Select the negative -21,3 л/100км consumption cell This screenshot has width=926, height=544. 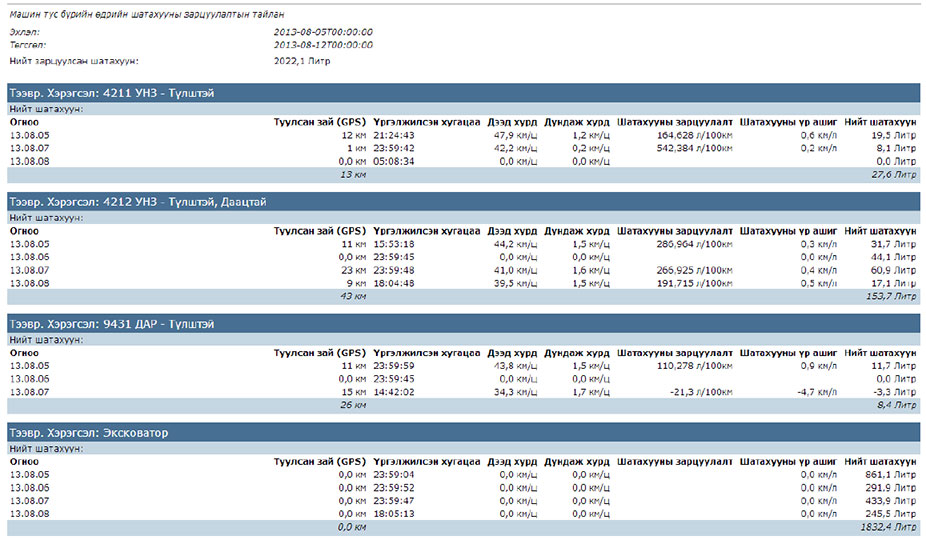[x=700, y=392]
